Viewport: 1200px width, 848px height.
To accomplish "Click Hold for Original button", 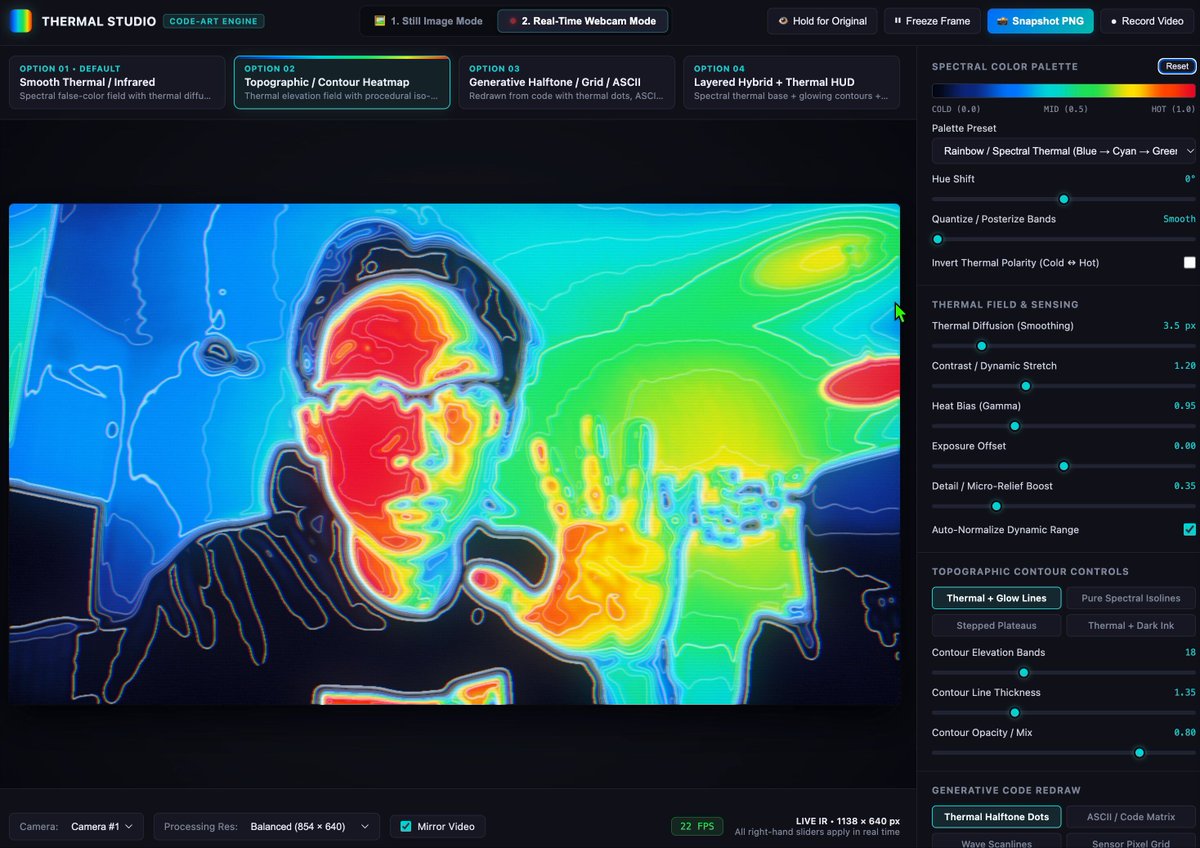I will pos(822,21).
